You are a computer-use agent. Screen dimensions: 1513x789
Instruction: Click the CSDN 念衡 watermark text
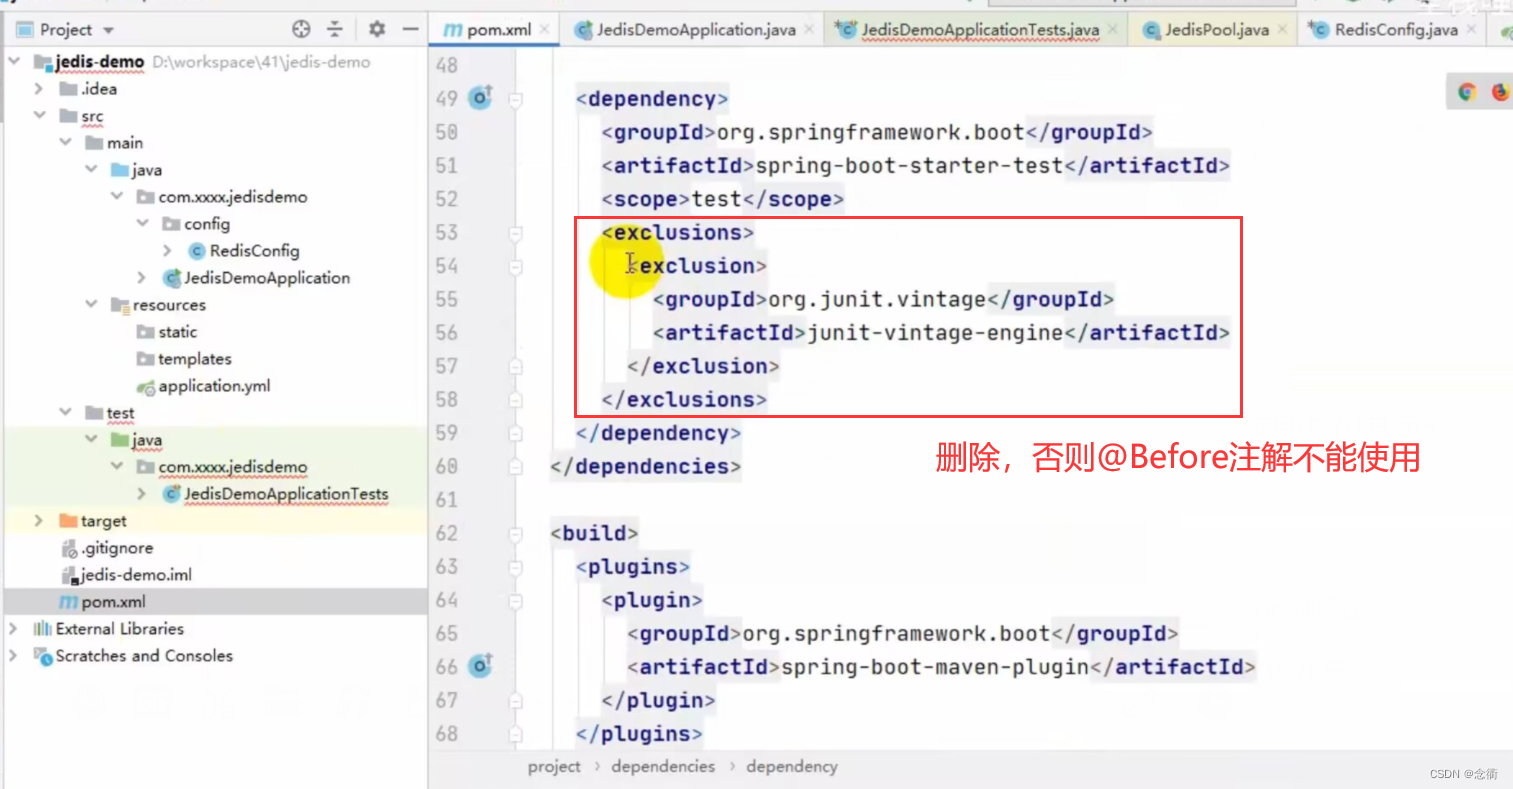[x=1461, y=773]
